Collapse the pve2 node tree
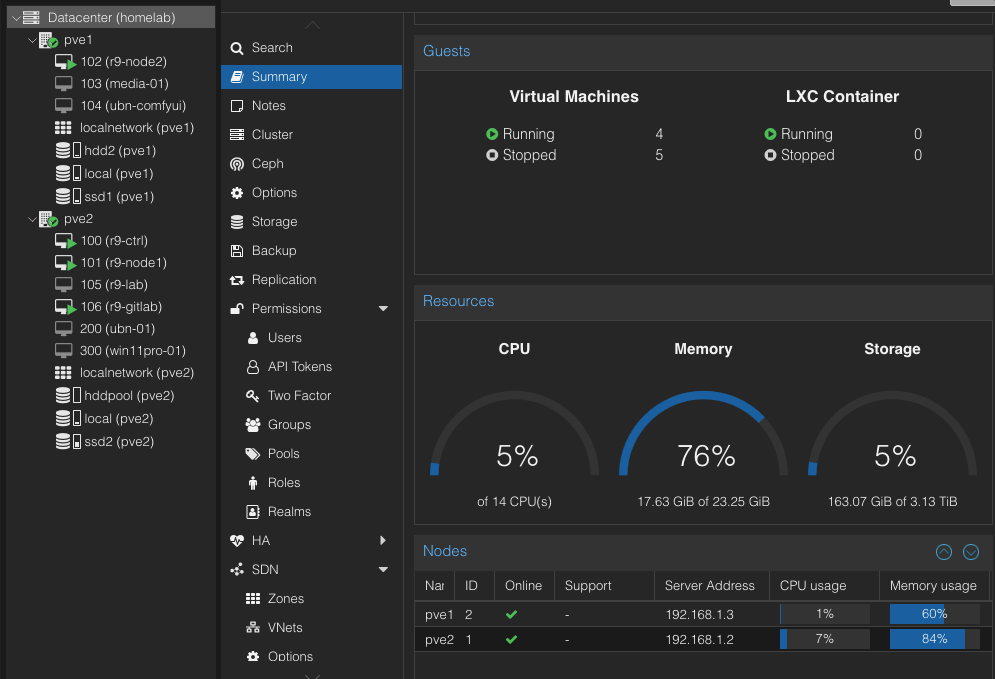Image resolution: width=995 pixels, height=679 pixels. click(32, 218)
